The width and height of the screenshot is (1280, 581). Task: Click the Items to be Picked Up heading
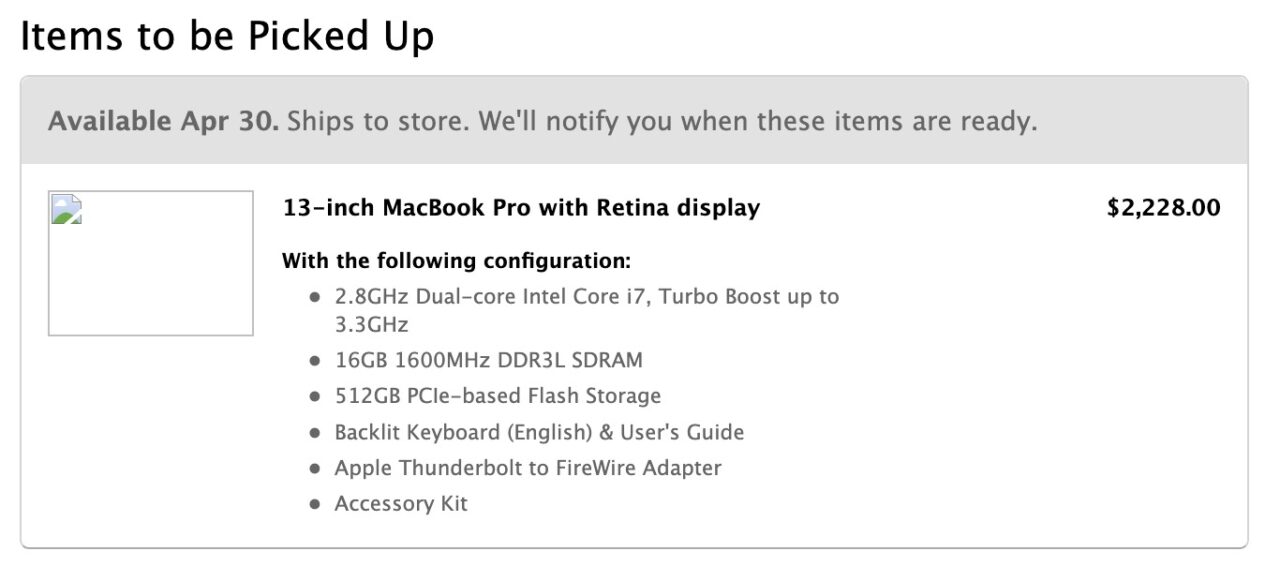click(x=227, y=37)
